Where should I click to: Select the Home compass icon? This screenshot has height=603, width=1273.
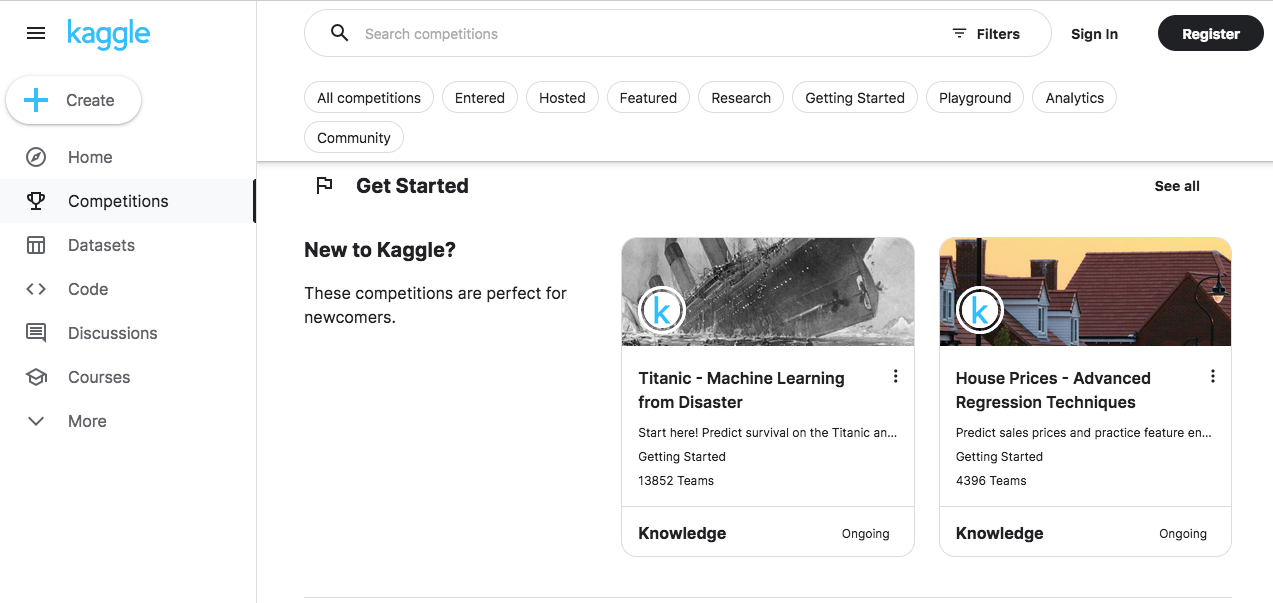coord(36,157)
